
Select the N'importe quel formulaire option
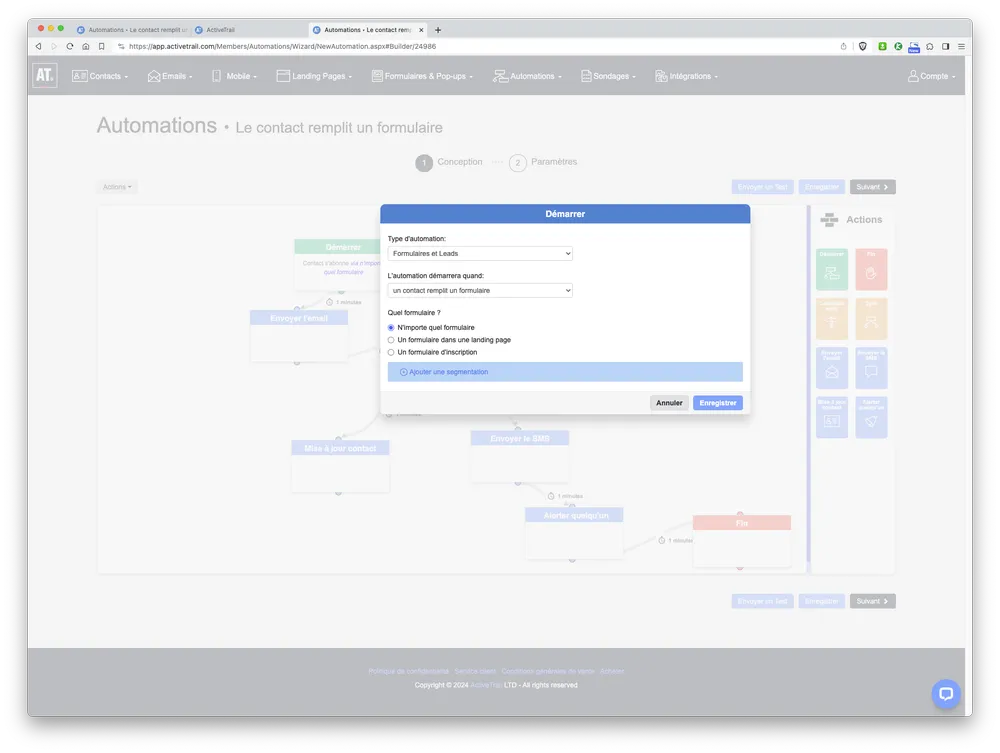[x=390, y=327]
